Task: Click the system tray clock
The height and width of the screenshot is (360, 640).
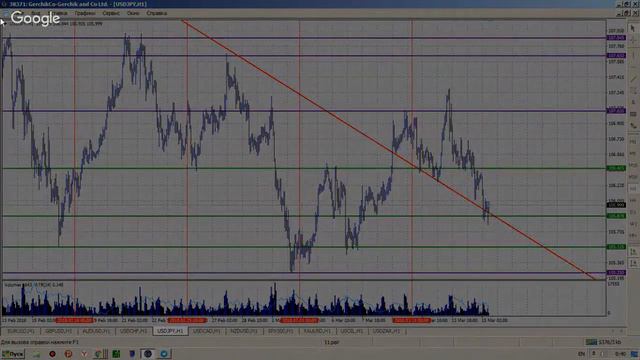Action: [x=620, y=354]
